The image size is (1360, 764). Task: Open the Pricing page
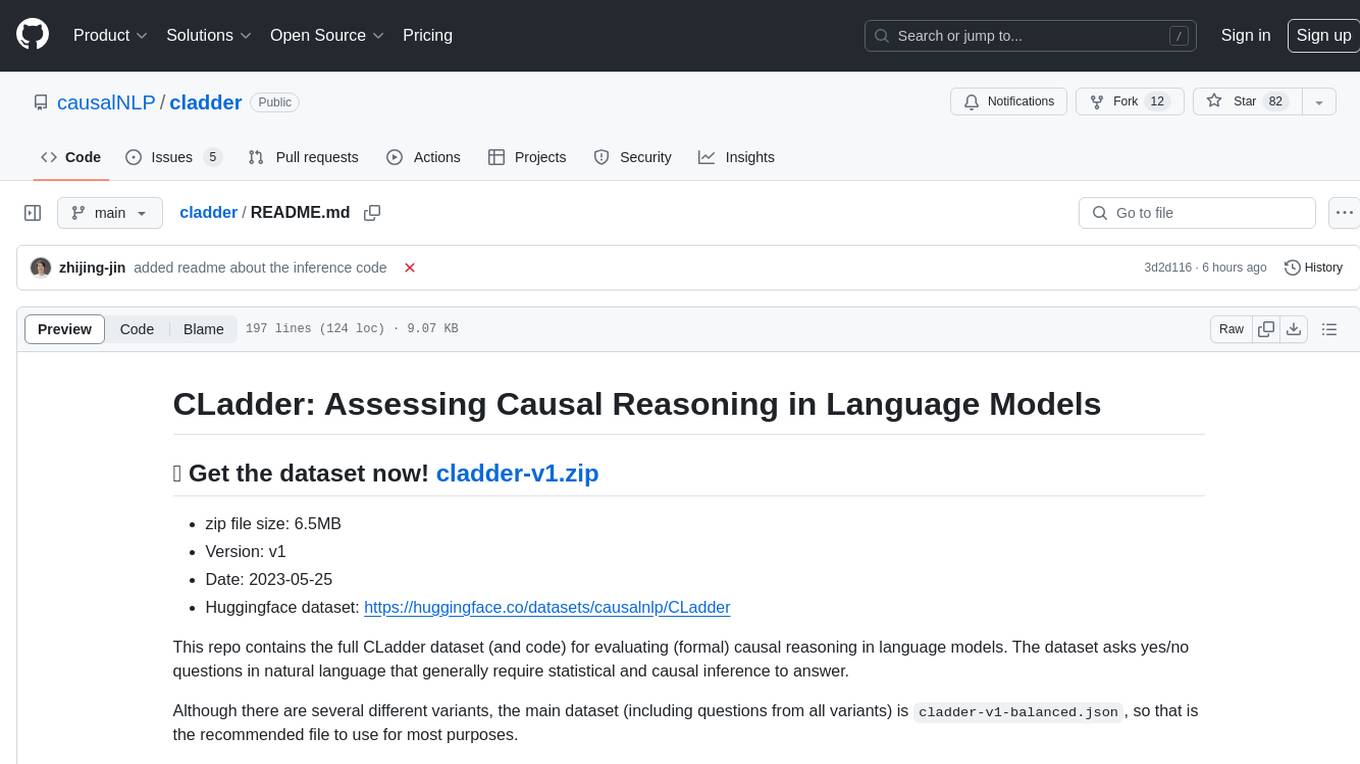click(x=427, y=35)
